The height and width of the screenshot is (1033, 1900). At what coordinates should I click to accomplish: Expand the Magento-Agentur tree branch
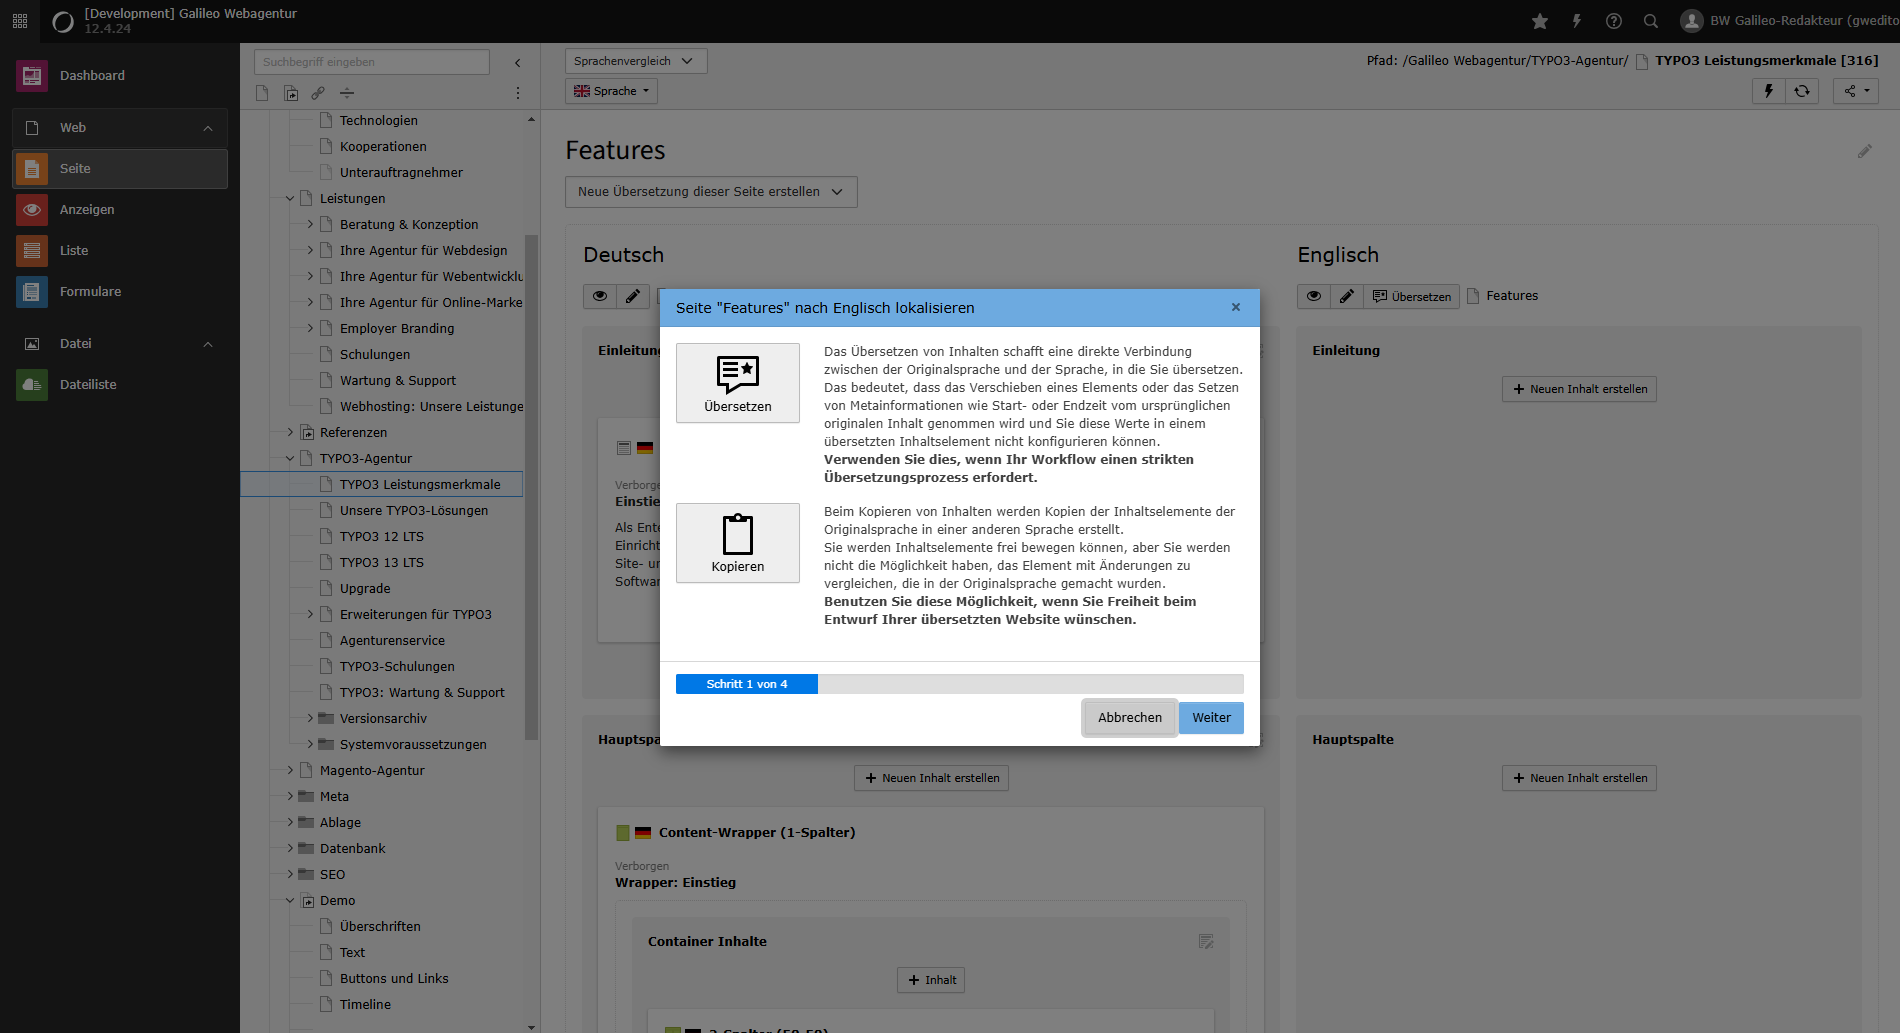(289, 770)
